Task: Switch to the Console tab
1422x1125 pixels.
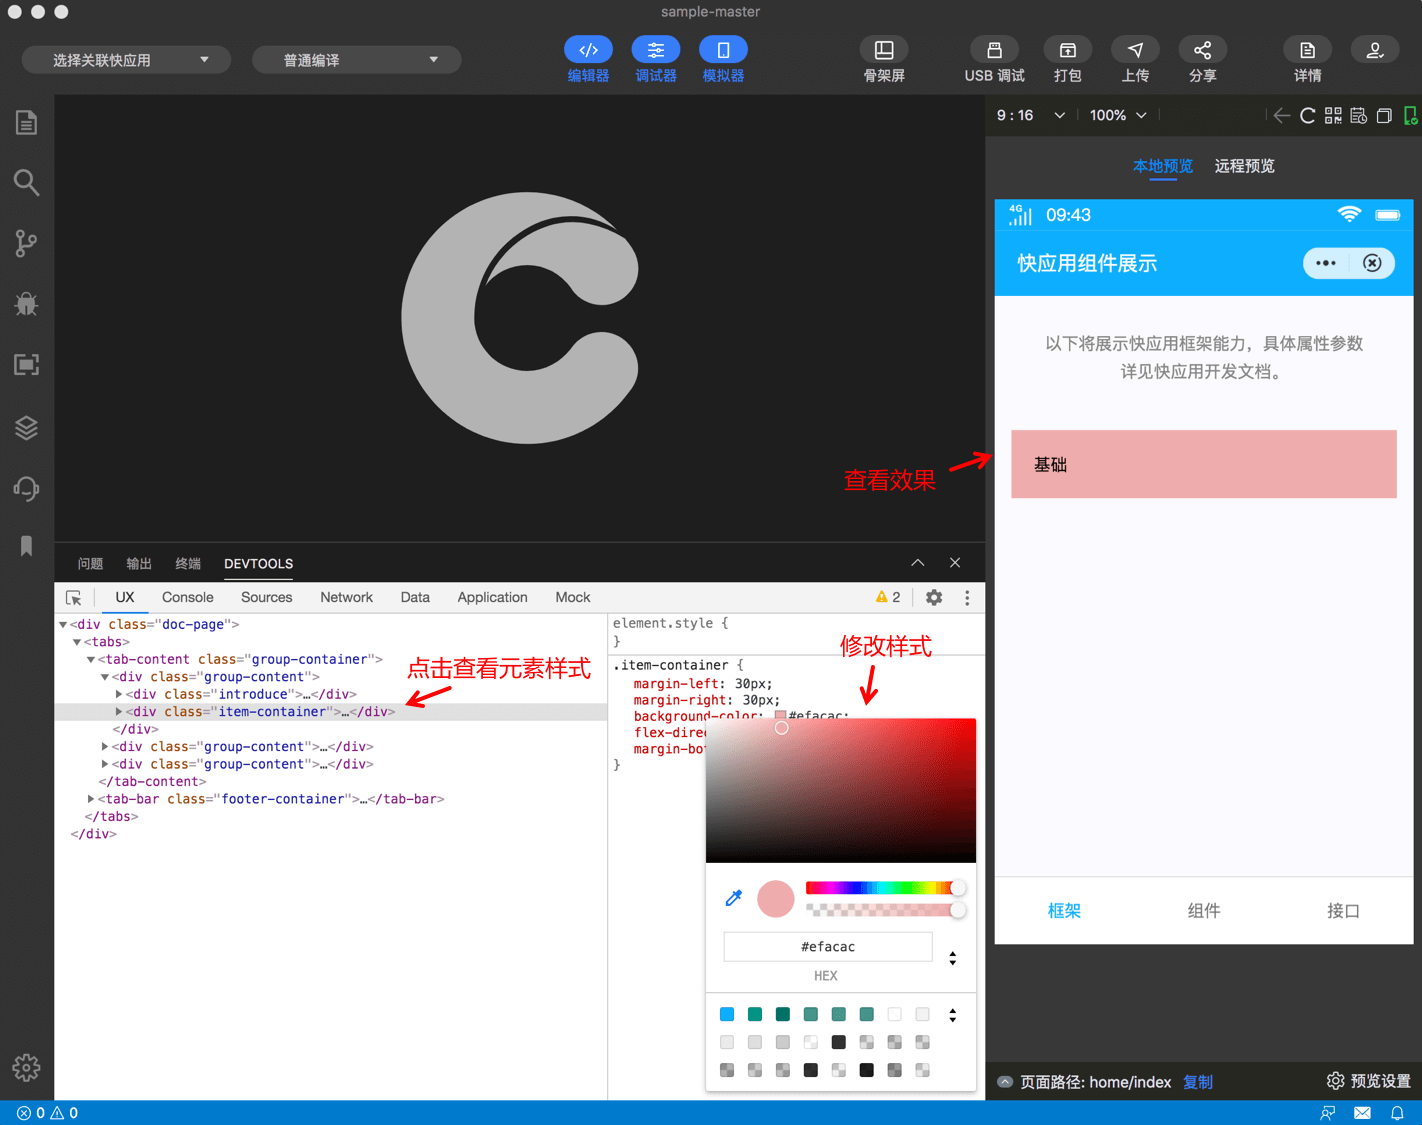Action: click(187, 597)
